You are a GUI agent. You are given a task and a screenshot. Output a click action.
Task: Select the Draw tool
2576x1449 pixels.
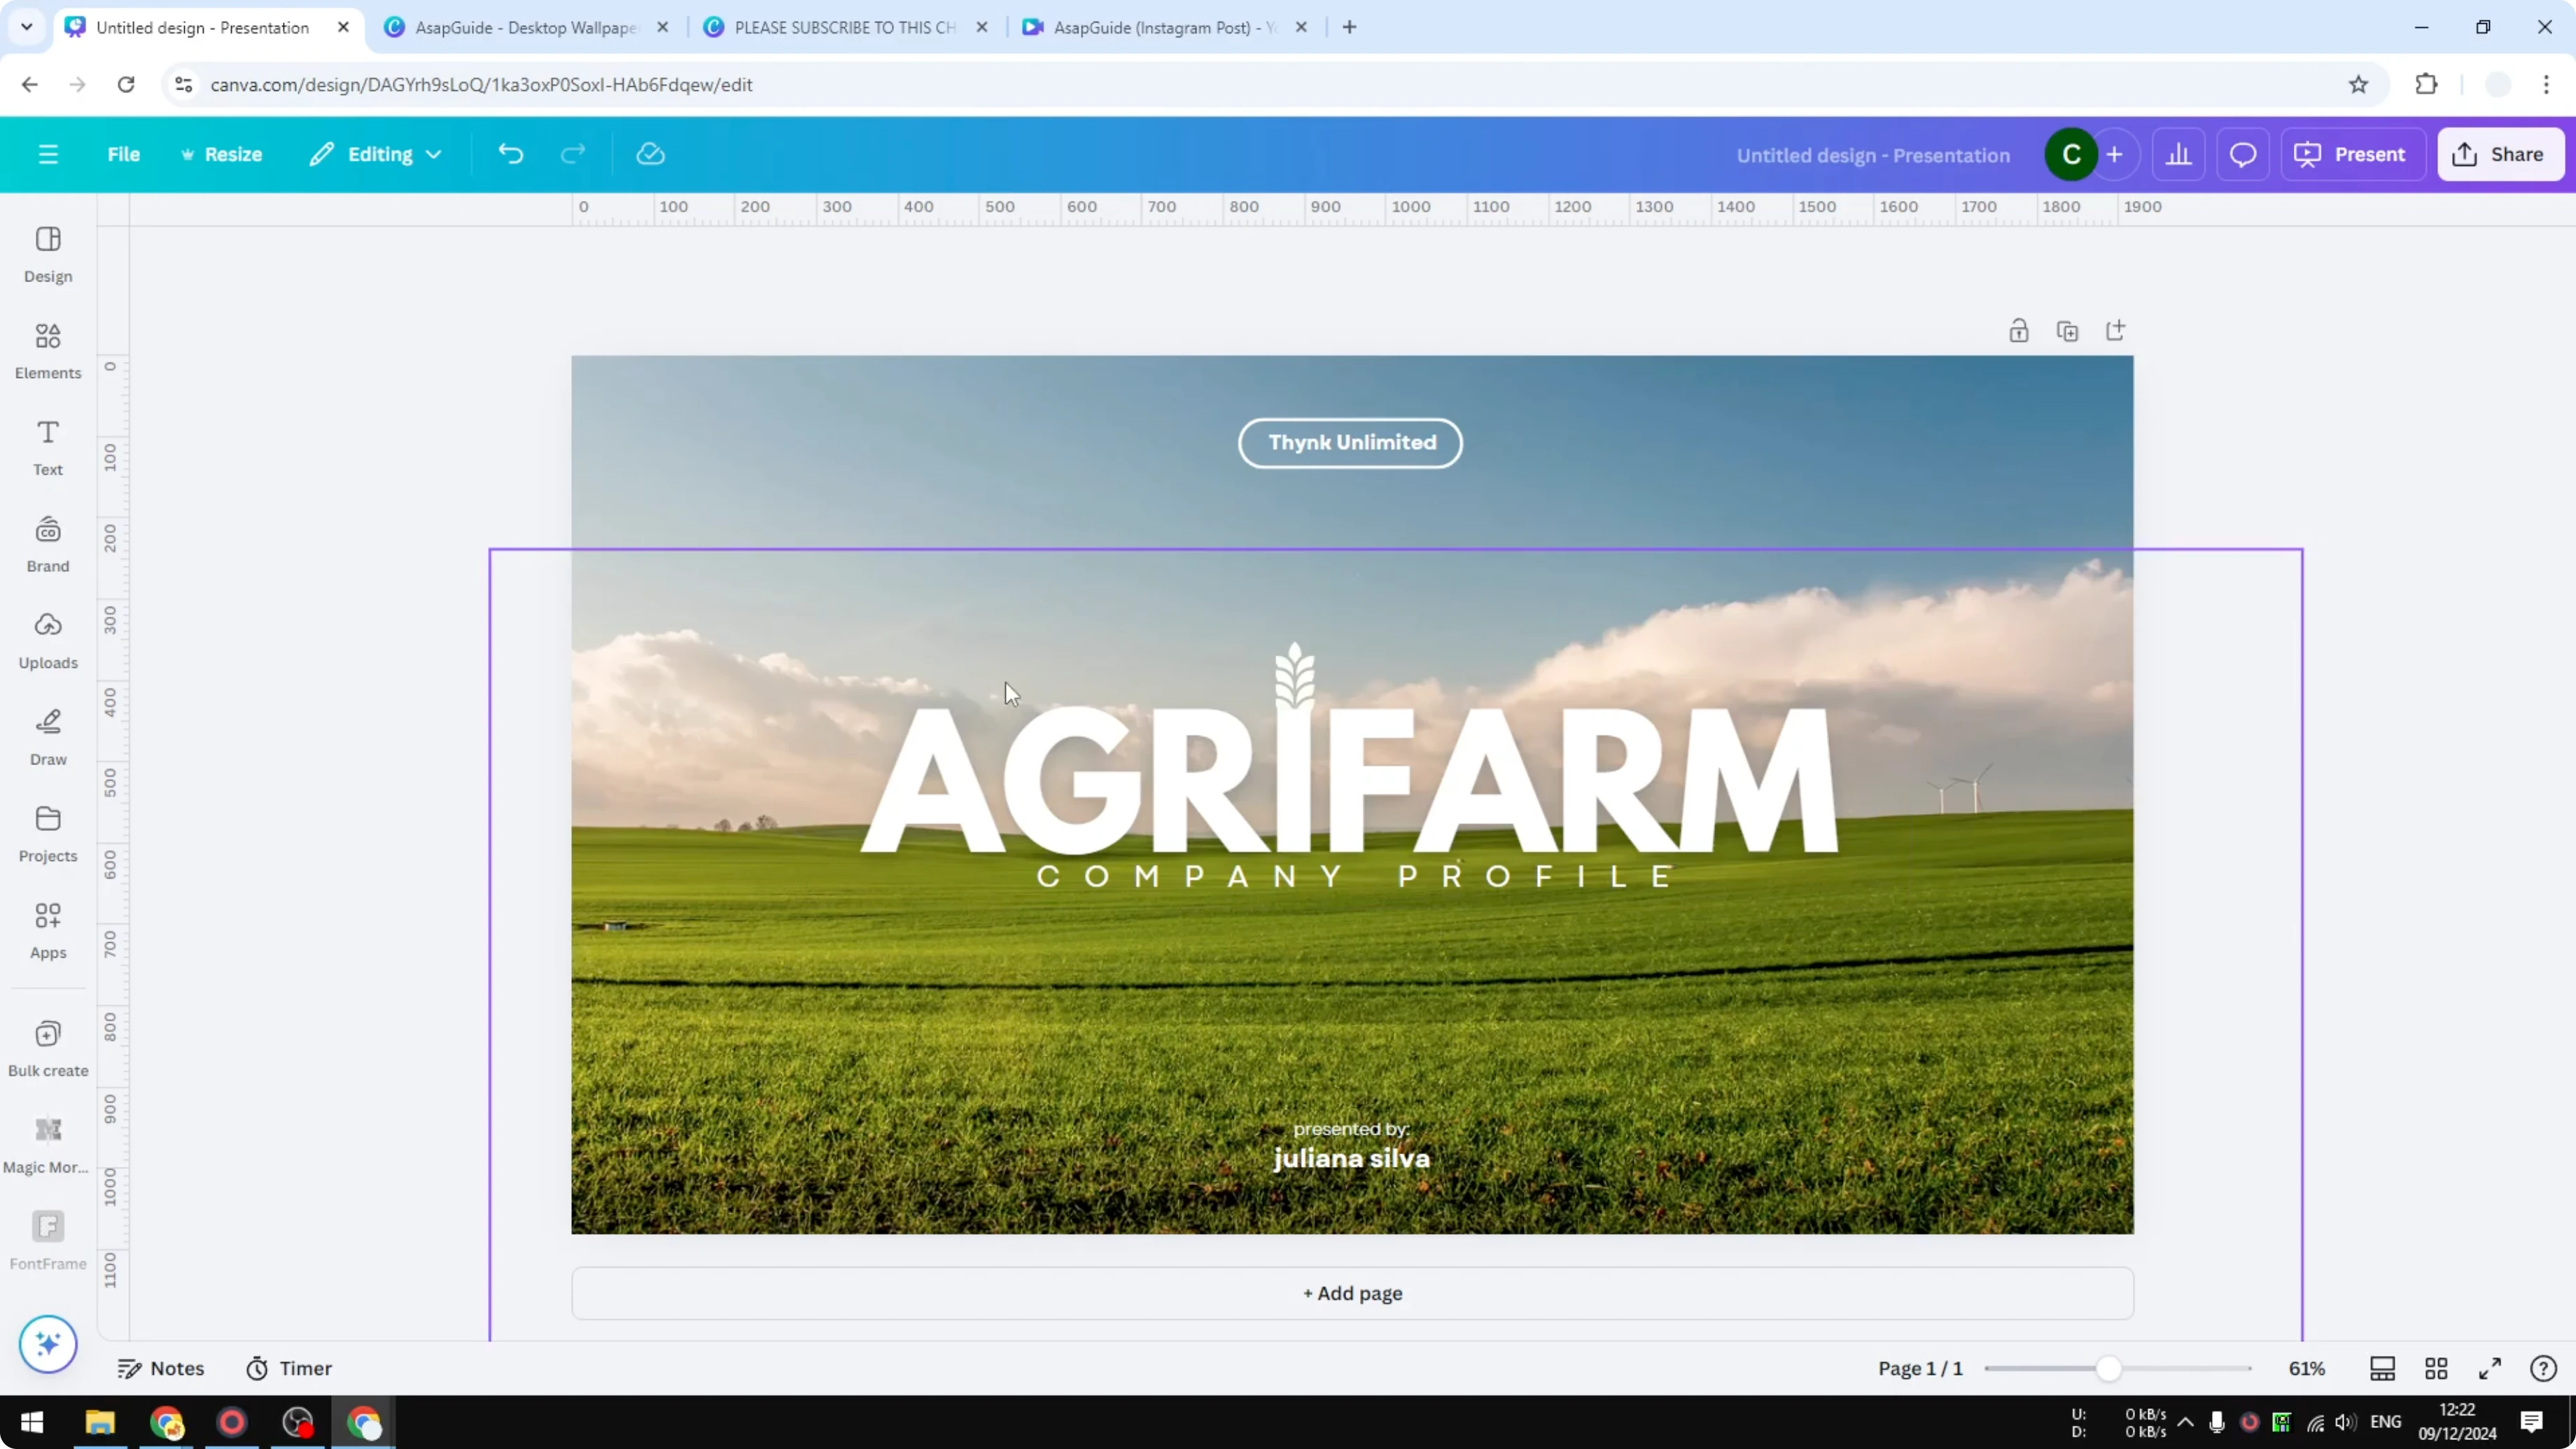click(x=47, y=737)
